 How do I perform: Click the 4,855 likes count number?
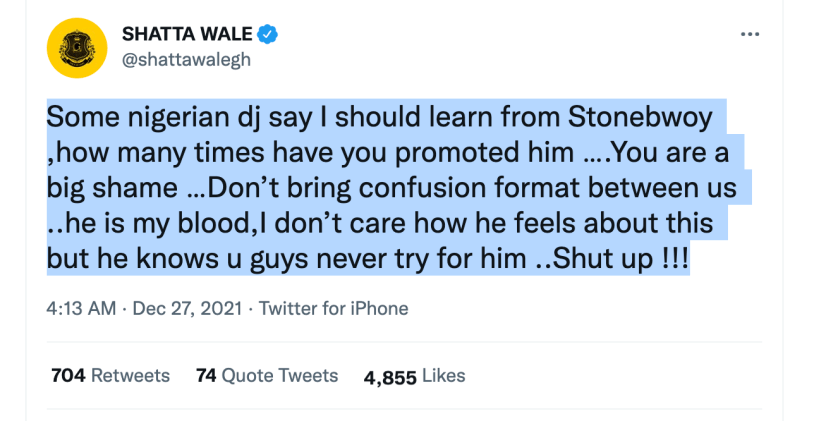pos(390,377)
